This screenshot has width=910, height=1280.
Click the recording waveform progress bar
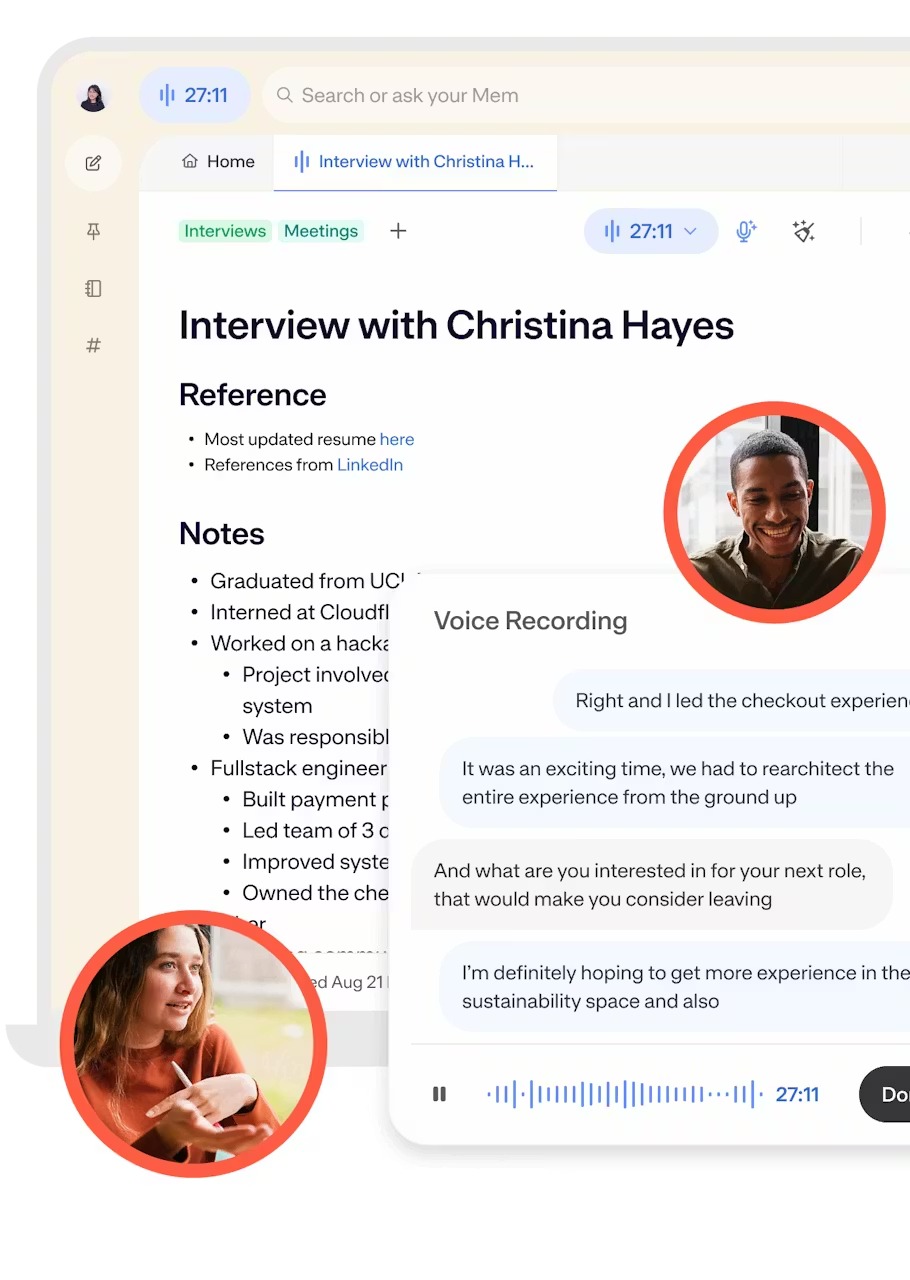[625, 1094]
